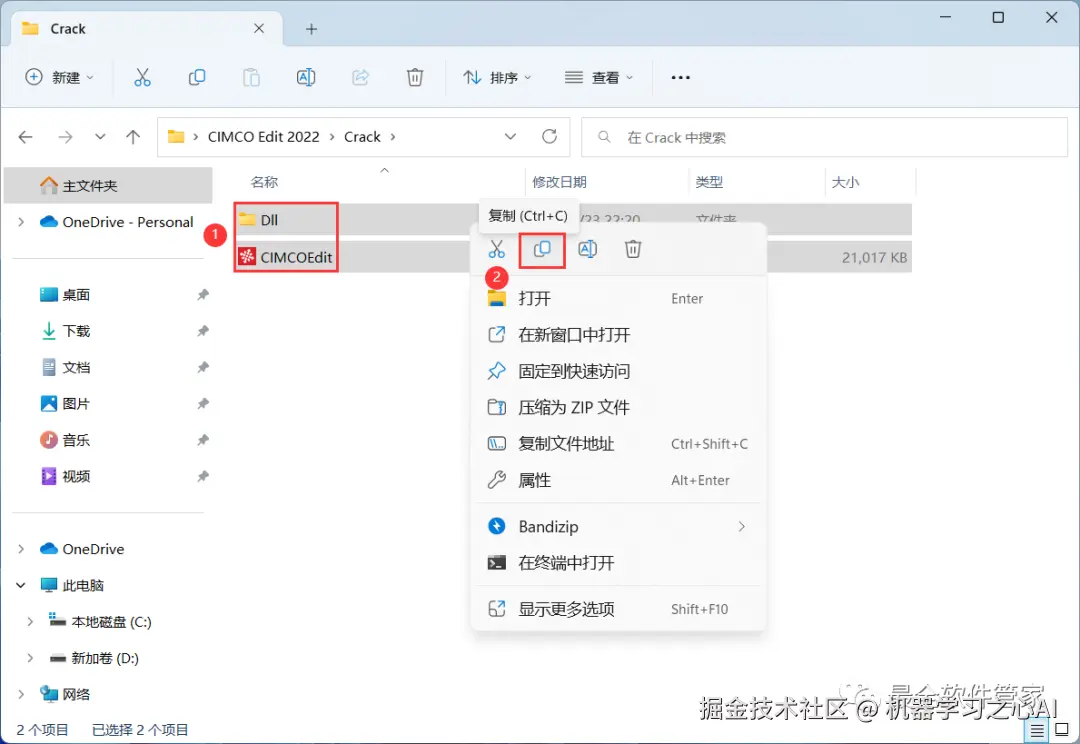Sort by 大小 column header
The height and width of the screenshot is (744, 1080).
click(x=845, y=182)
